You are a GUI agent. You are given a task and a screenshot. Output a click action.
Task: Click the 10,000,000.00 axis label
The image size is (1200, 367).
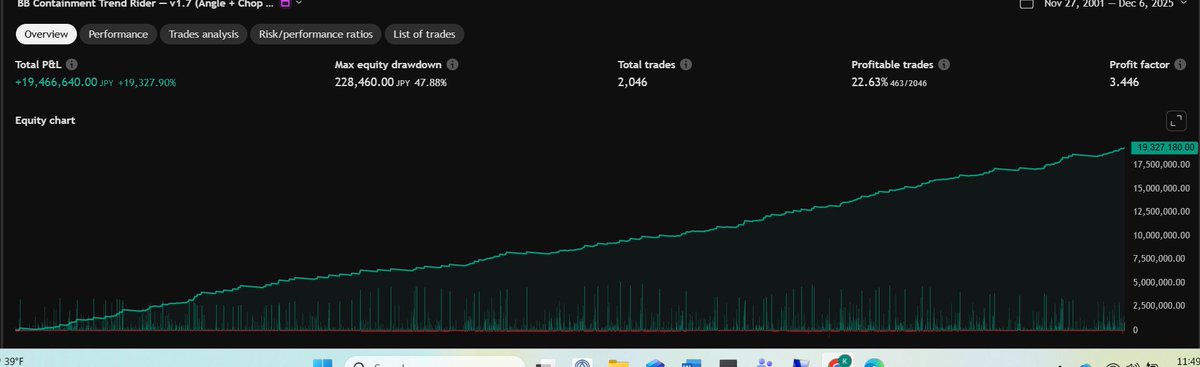(x=1162, y=236)
